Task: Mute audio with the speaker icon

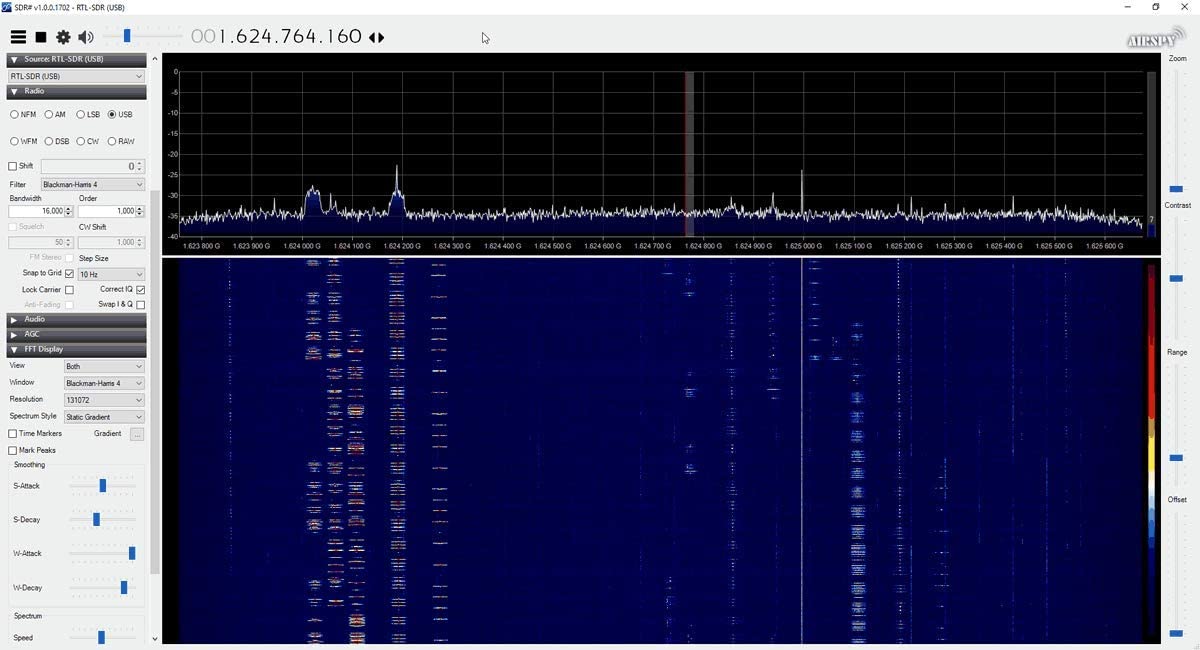Action: pos(86,37)
